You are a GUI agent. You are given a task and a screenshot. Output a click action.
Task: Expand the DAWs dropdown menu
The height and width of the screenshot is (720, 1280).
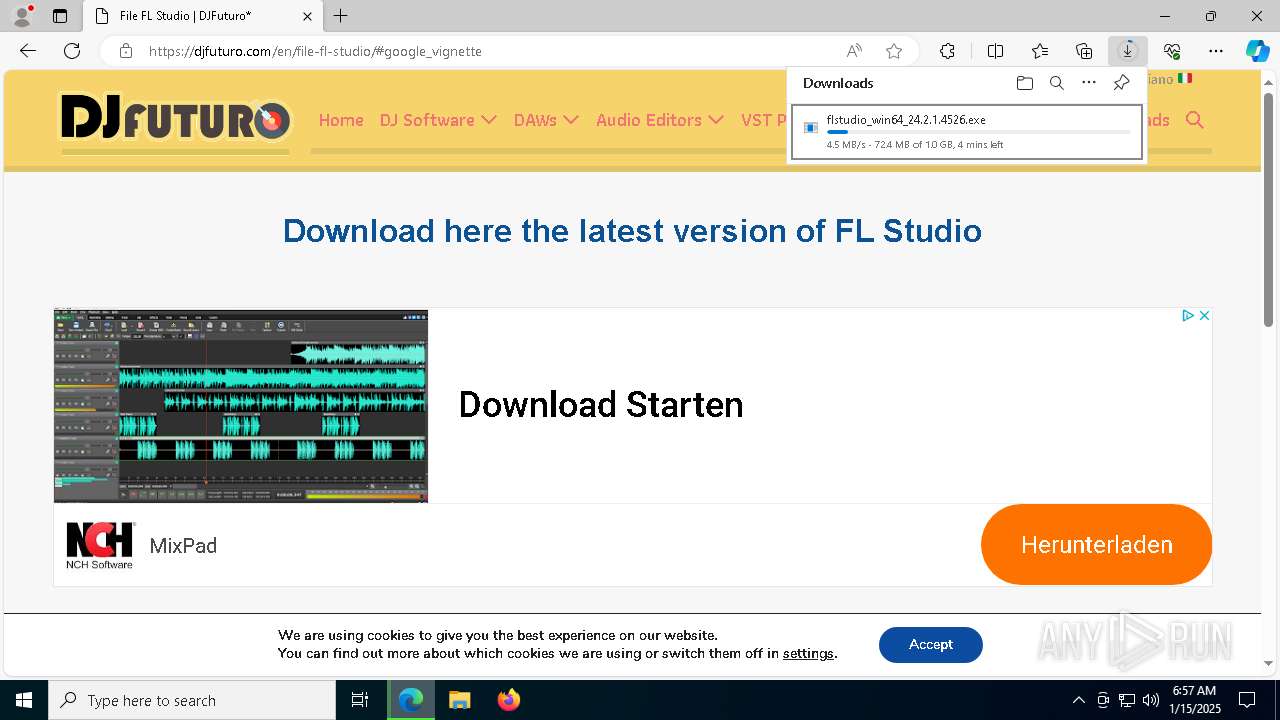click(546, 120)
